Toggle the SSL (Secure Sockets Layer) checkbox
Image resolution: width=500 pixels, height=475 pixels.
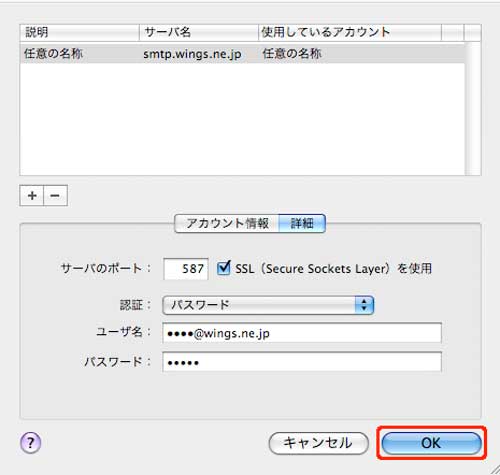223,268
